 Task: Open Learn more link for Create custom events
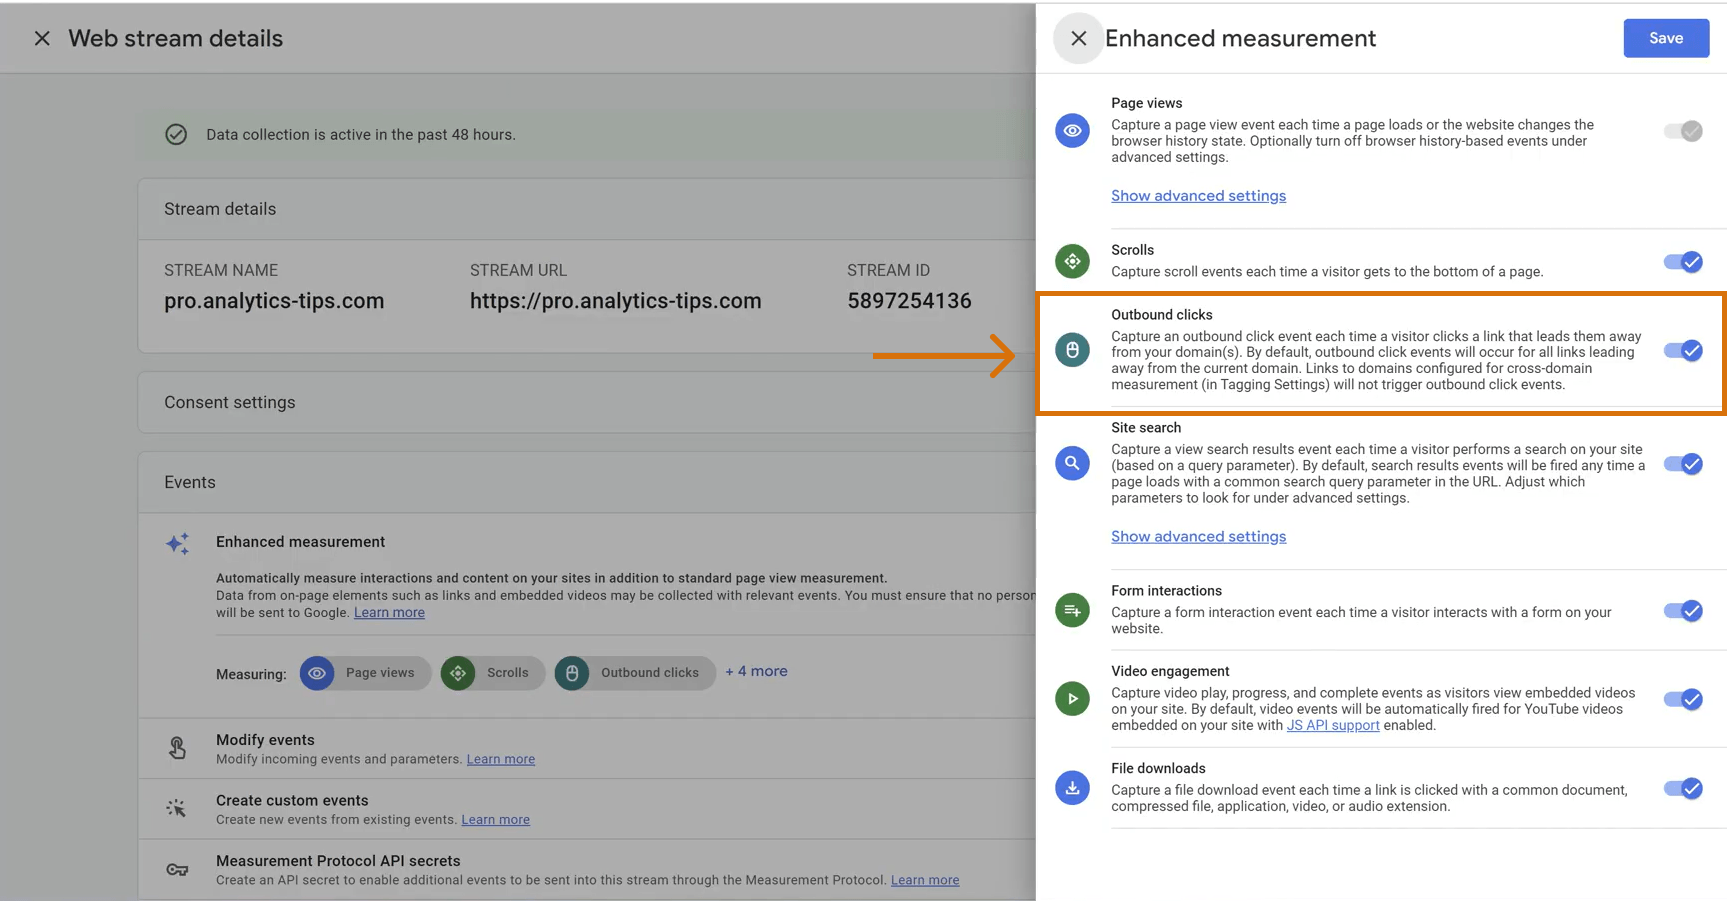click(x=495, y=819)
